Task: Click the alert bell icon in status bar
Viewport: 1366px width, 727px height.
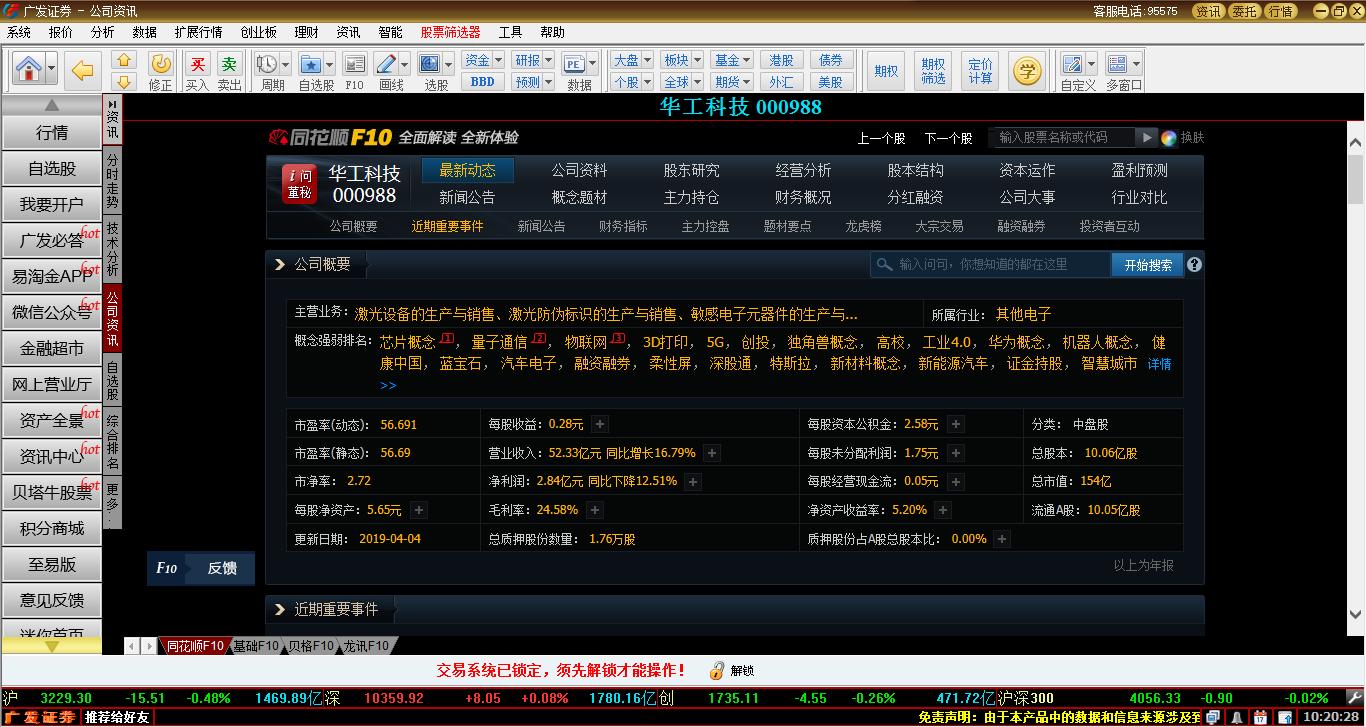Action: pyautogui.click(x=1235, y=716)
